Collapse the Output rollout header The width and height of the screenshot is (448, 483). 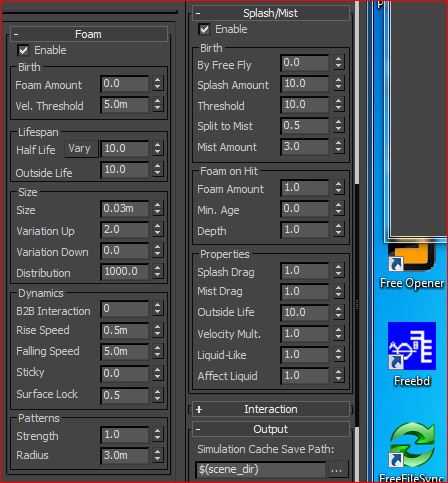[x=270, y=429]
